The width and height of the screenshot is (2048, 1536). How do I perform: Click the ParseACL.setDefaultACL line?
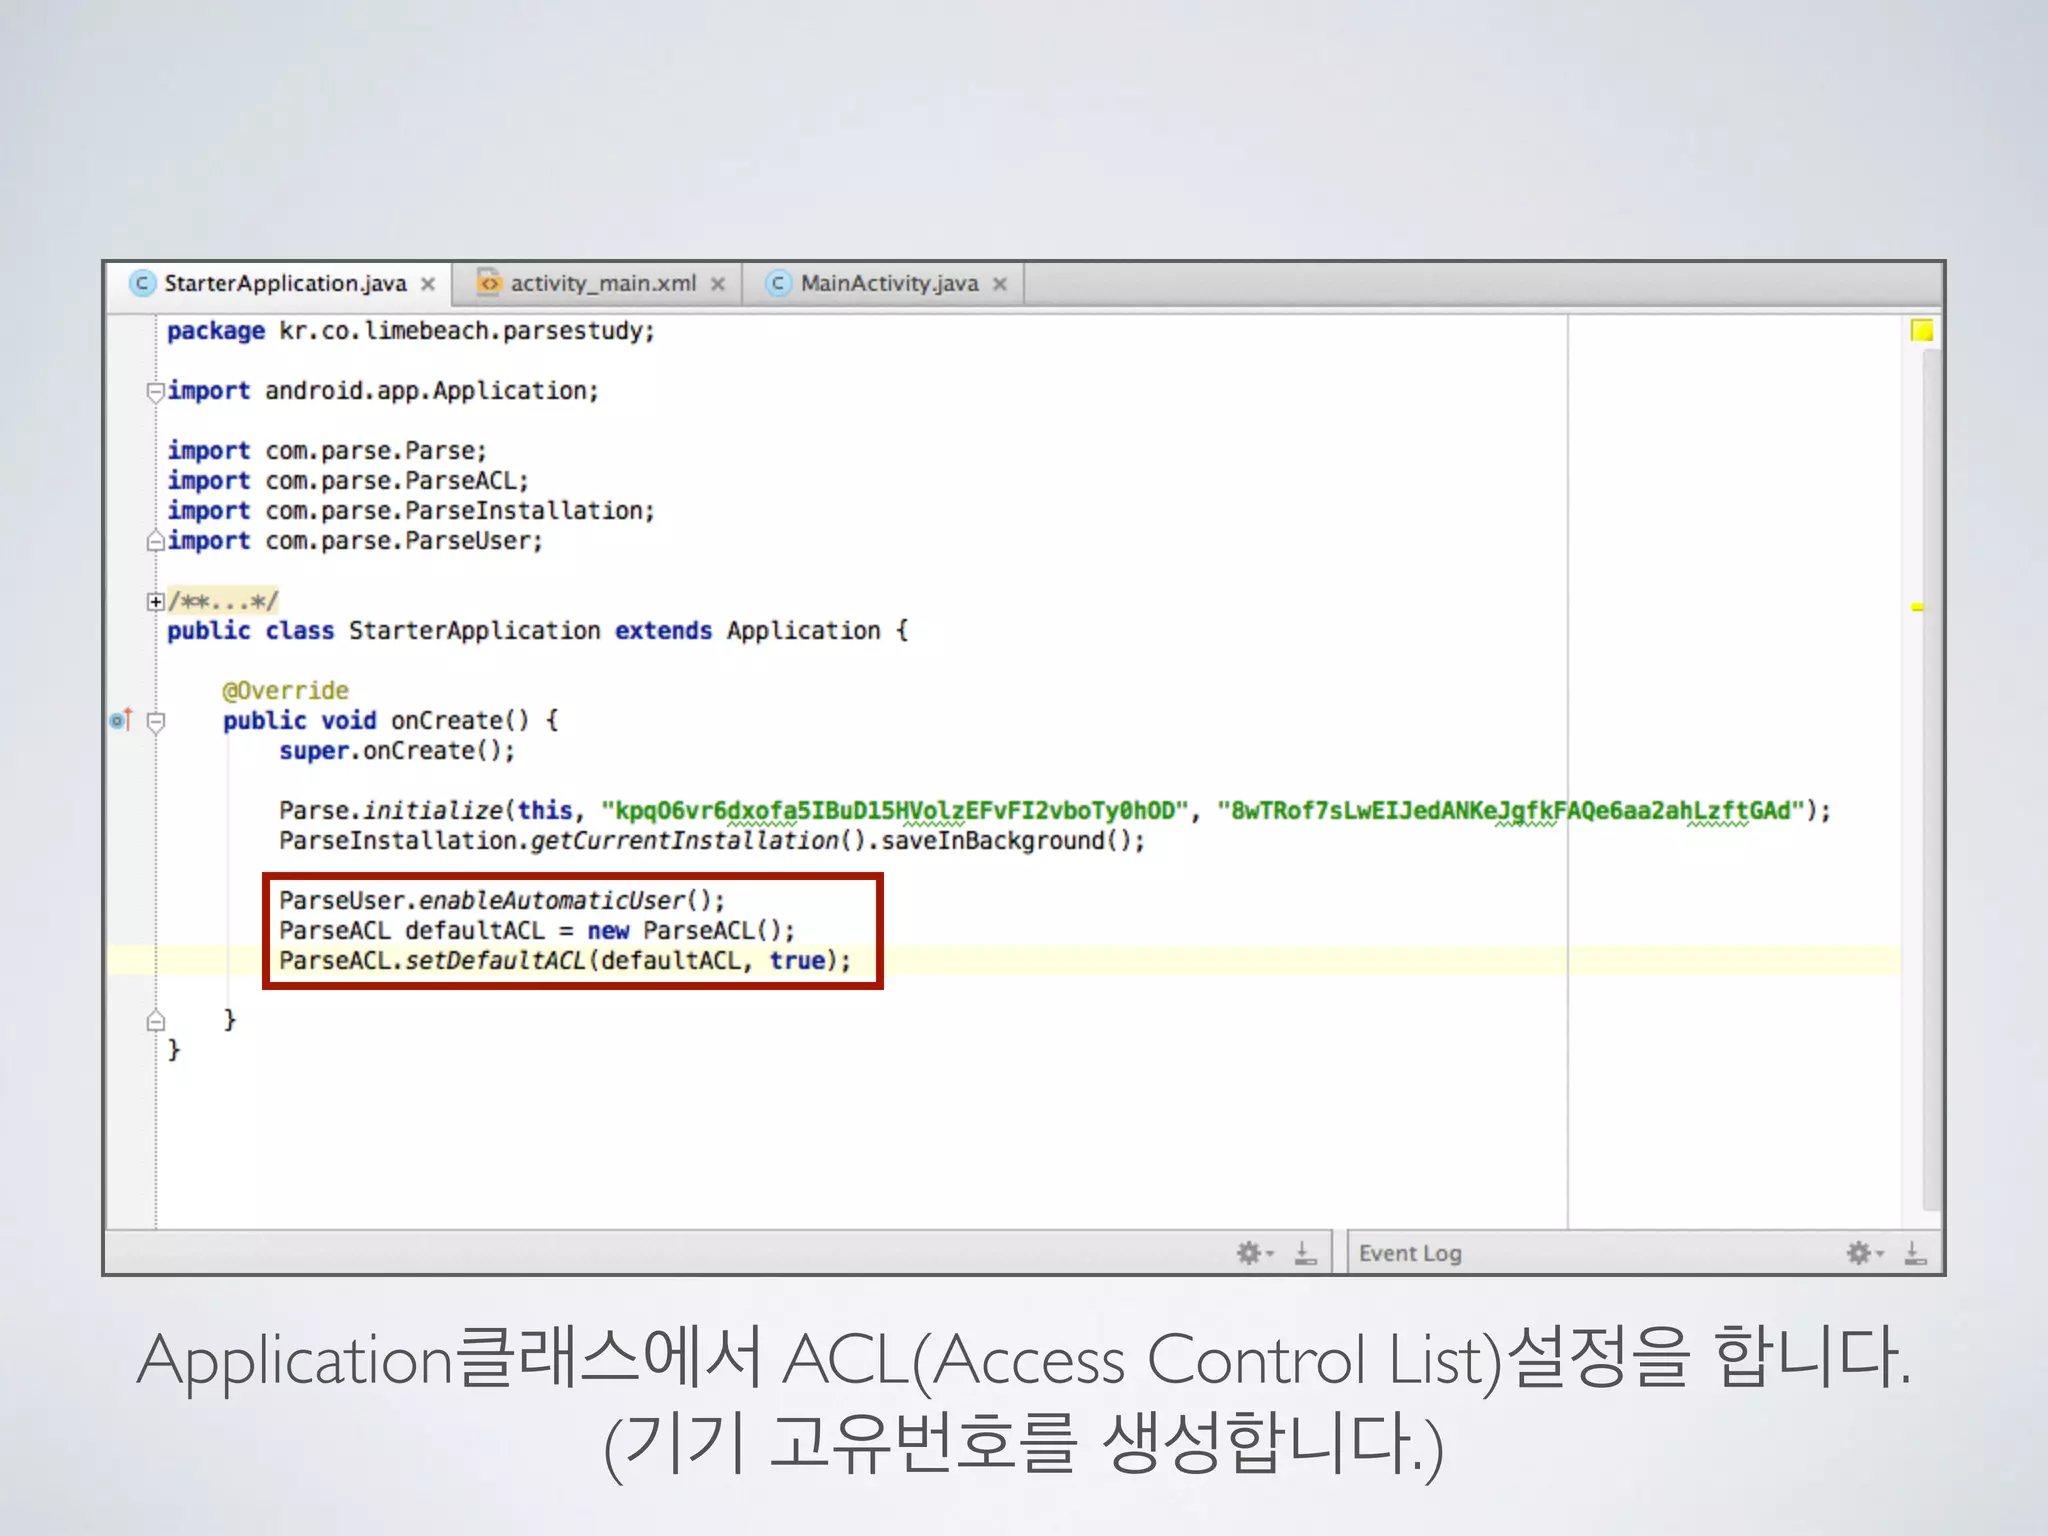coord(565,961)
